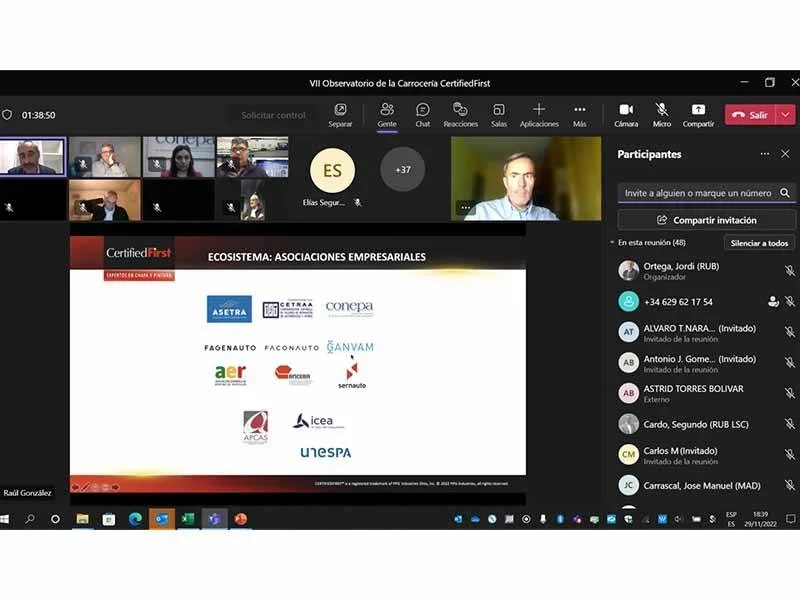Open the Salas breakout rooms
Screen dimensions: 800x600
498,115
